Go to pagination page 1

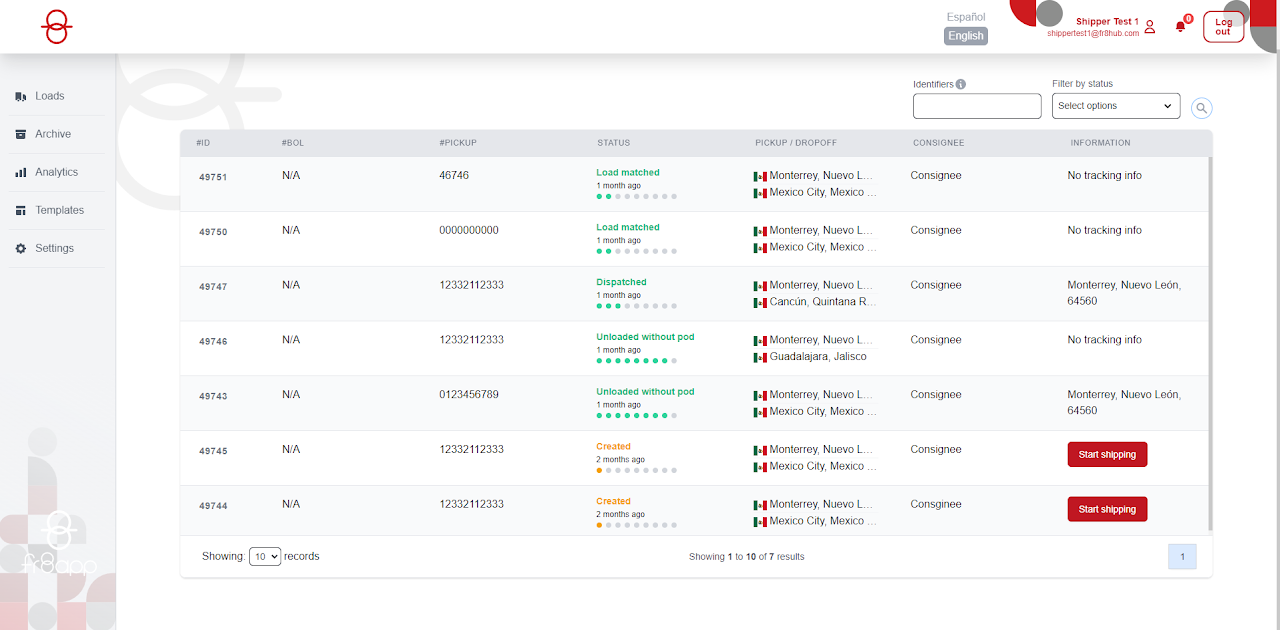tap(1182, 557)
